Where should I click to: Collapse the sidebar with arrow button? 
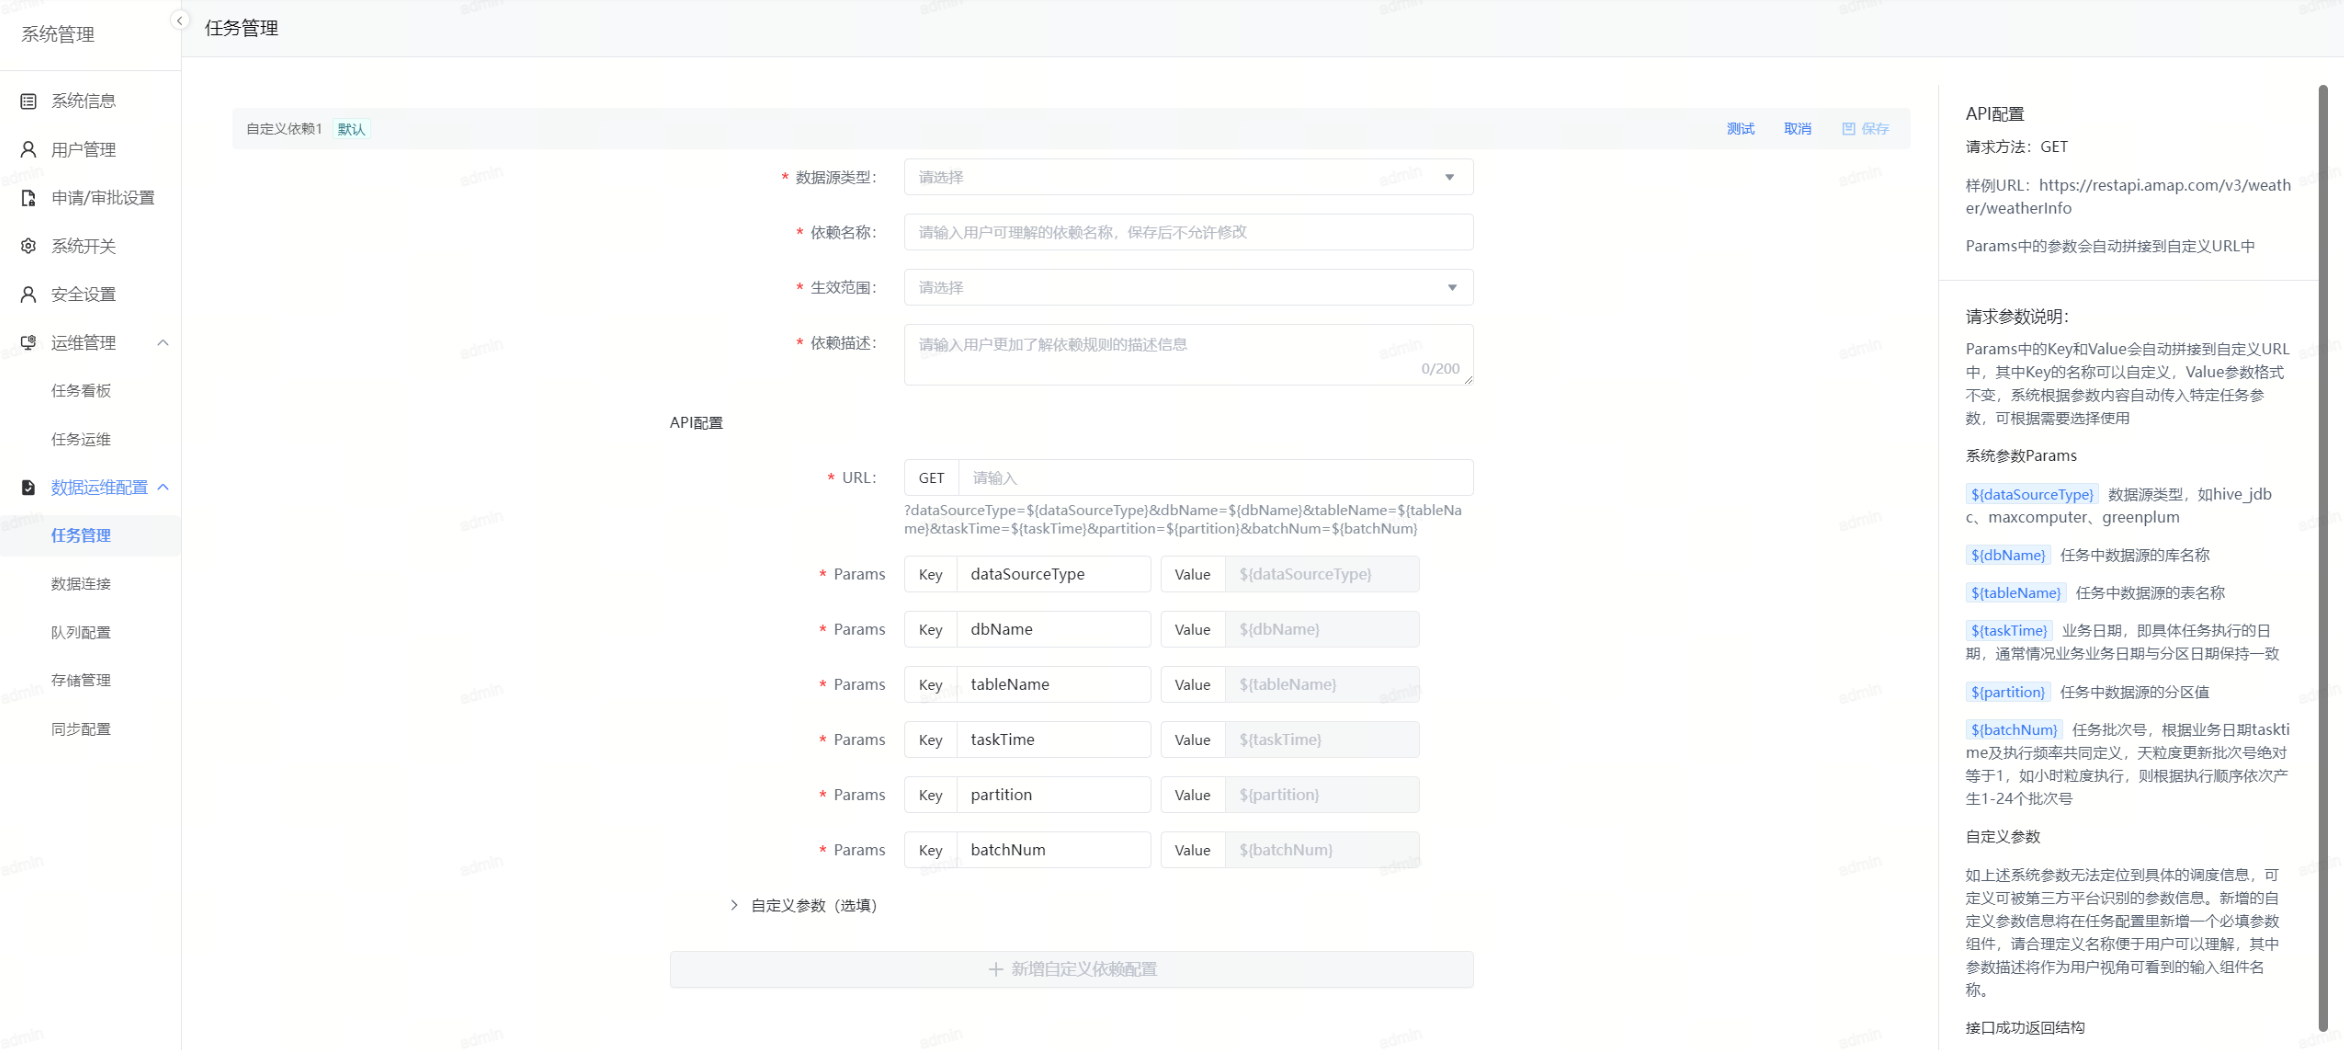180,20
